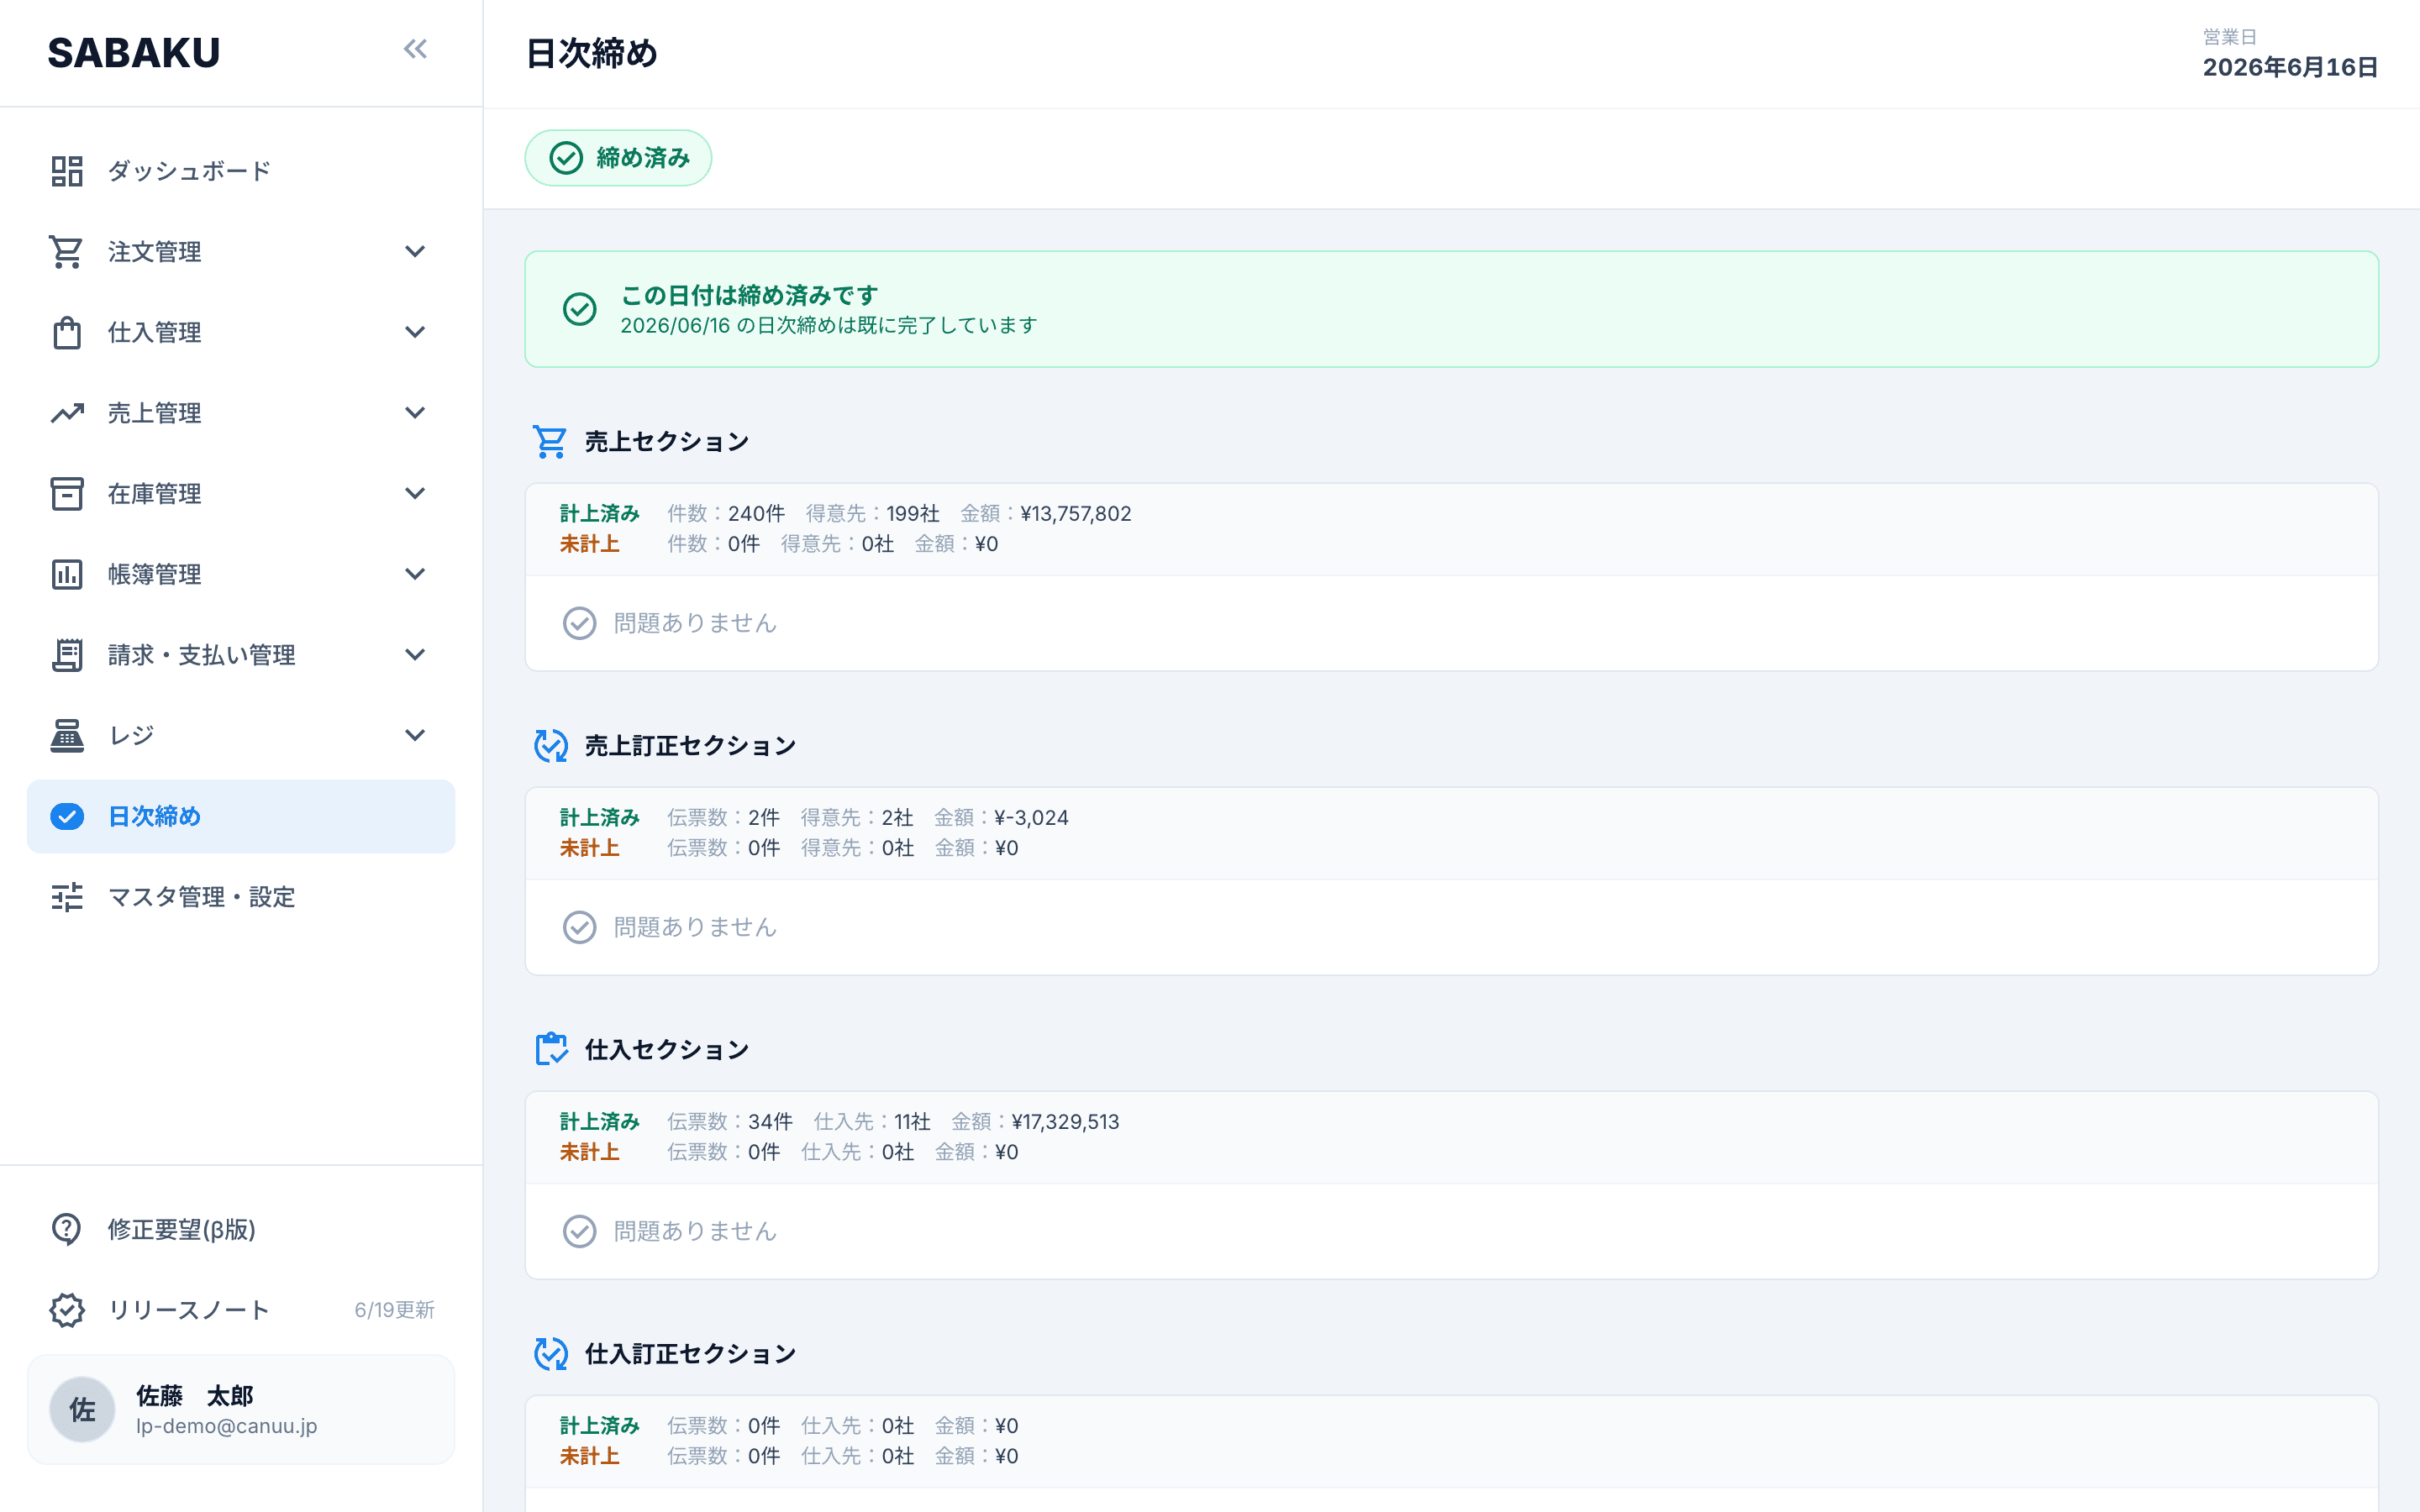
Task: Click the 帳簿管理 chart icon
Action: pyautogui.click(x=67, y=575)
